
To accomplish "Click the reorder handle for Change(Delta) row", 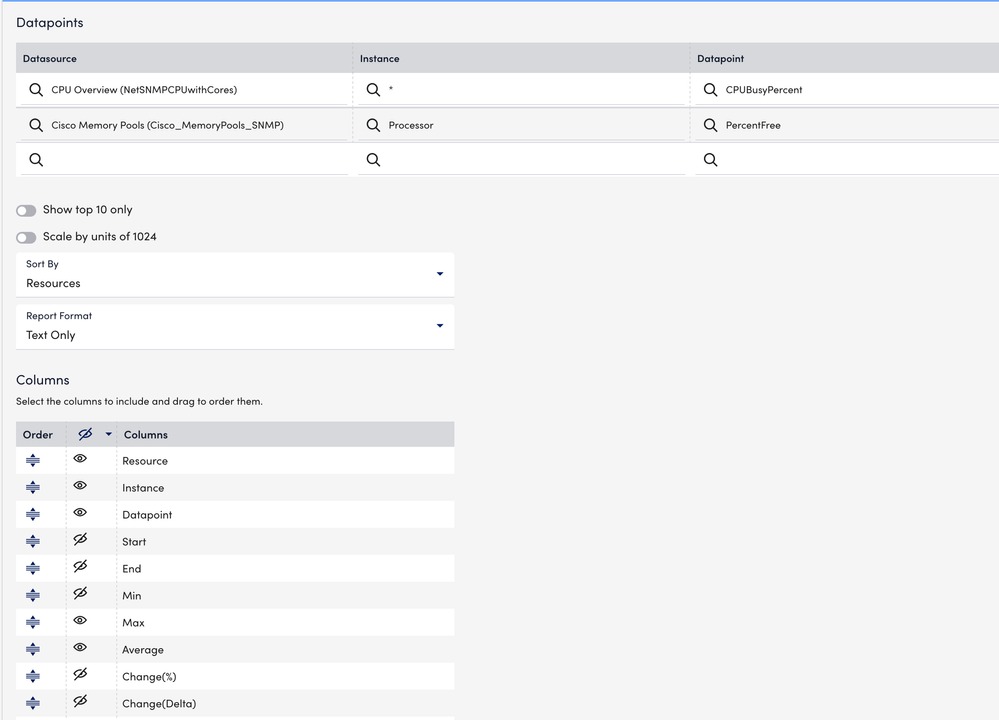I will pos(33,703).
